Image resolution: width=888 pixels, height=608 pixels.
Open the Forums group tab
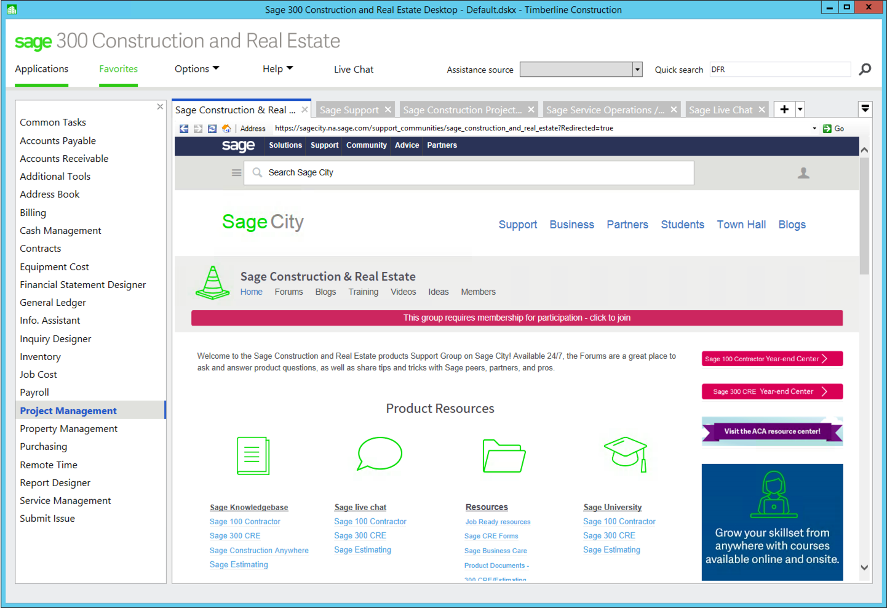[x=289, y=292]
